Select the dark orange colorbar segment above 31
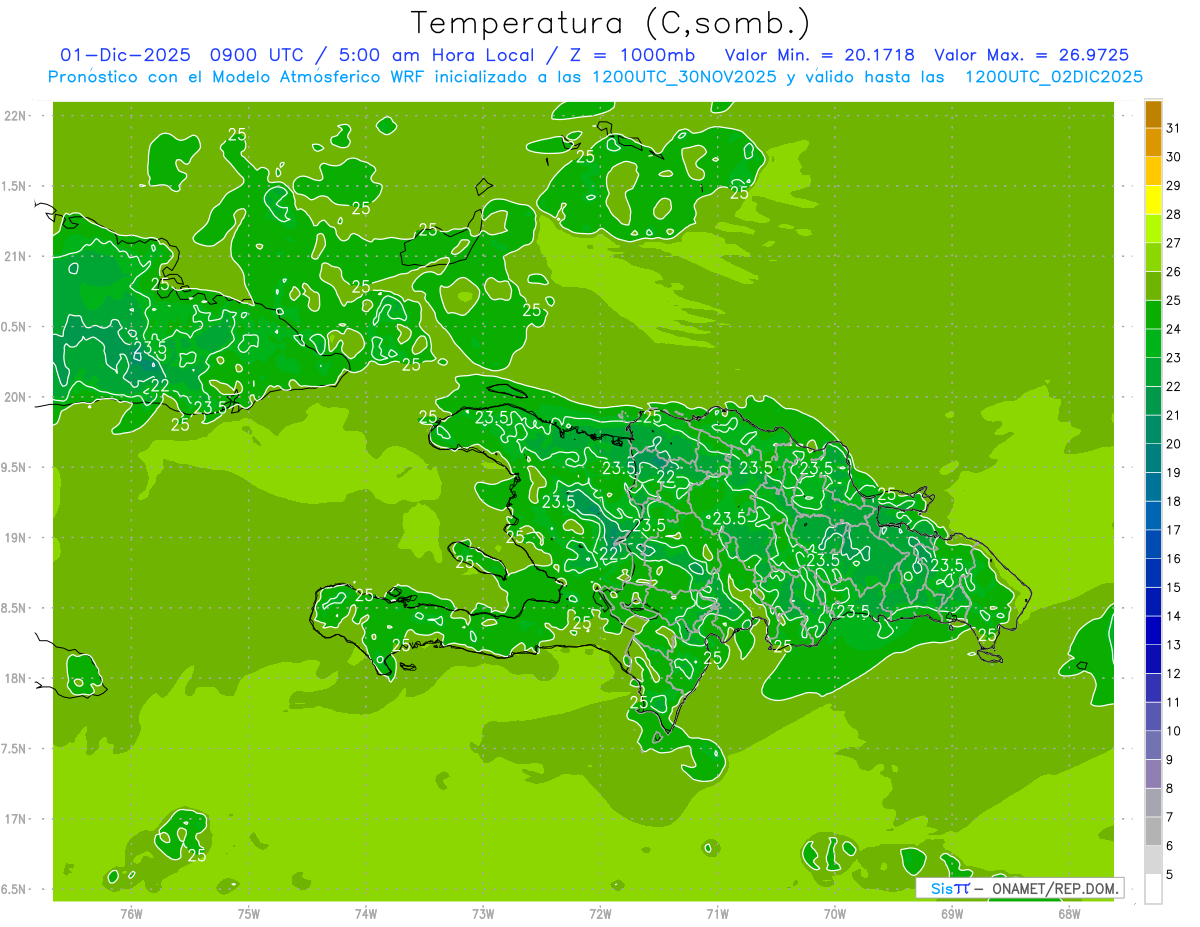The height and width of the screenshot is (927, 1200). [1153, 115]
